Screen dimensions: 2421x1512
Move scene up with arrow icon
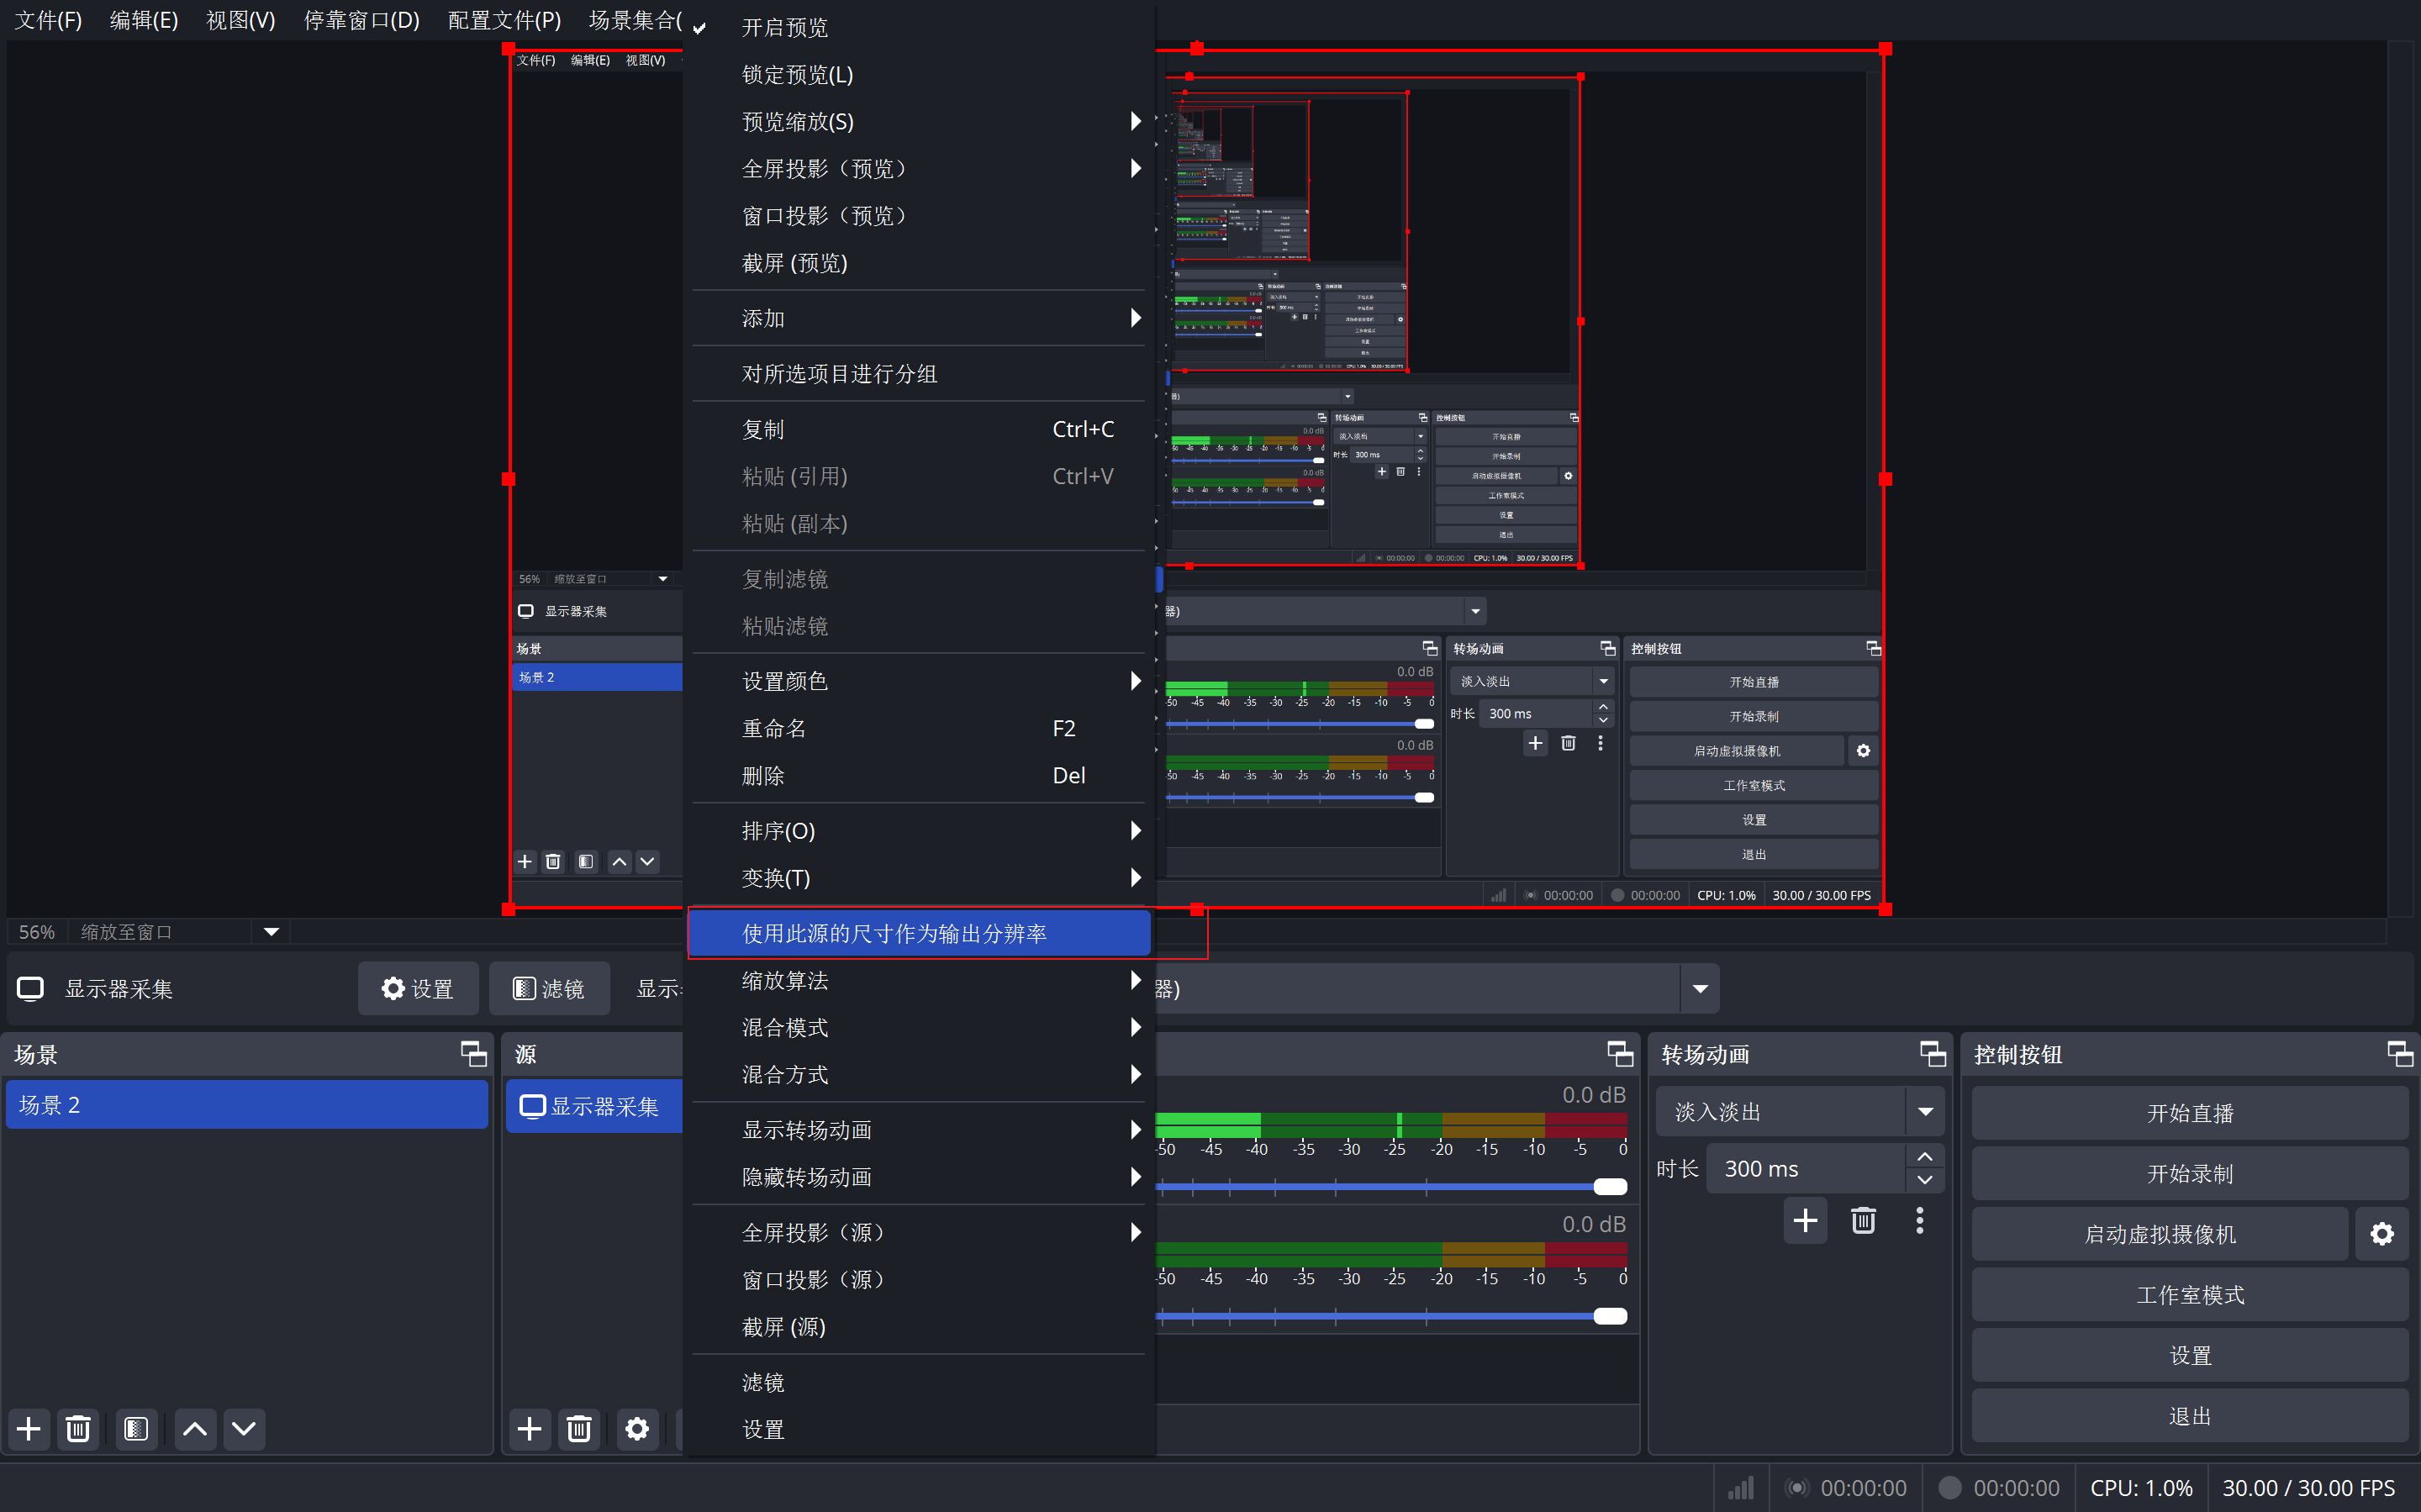[195, 1428]
